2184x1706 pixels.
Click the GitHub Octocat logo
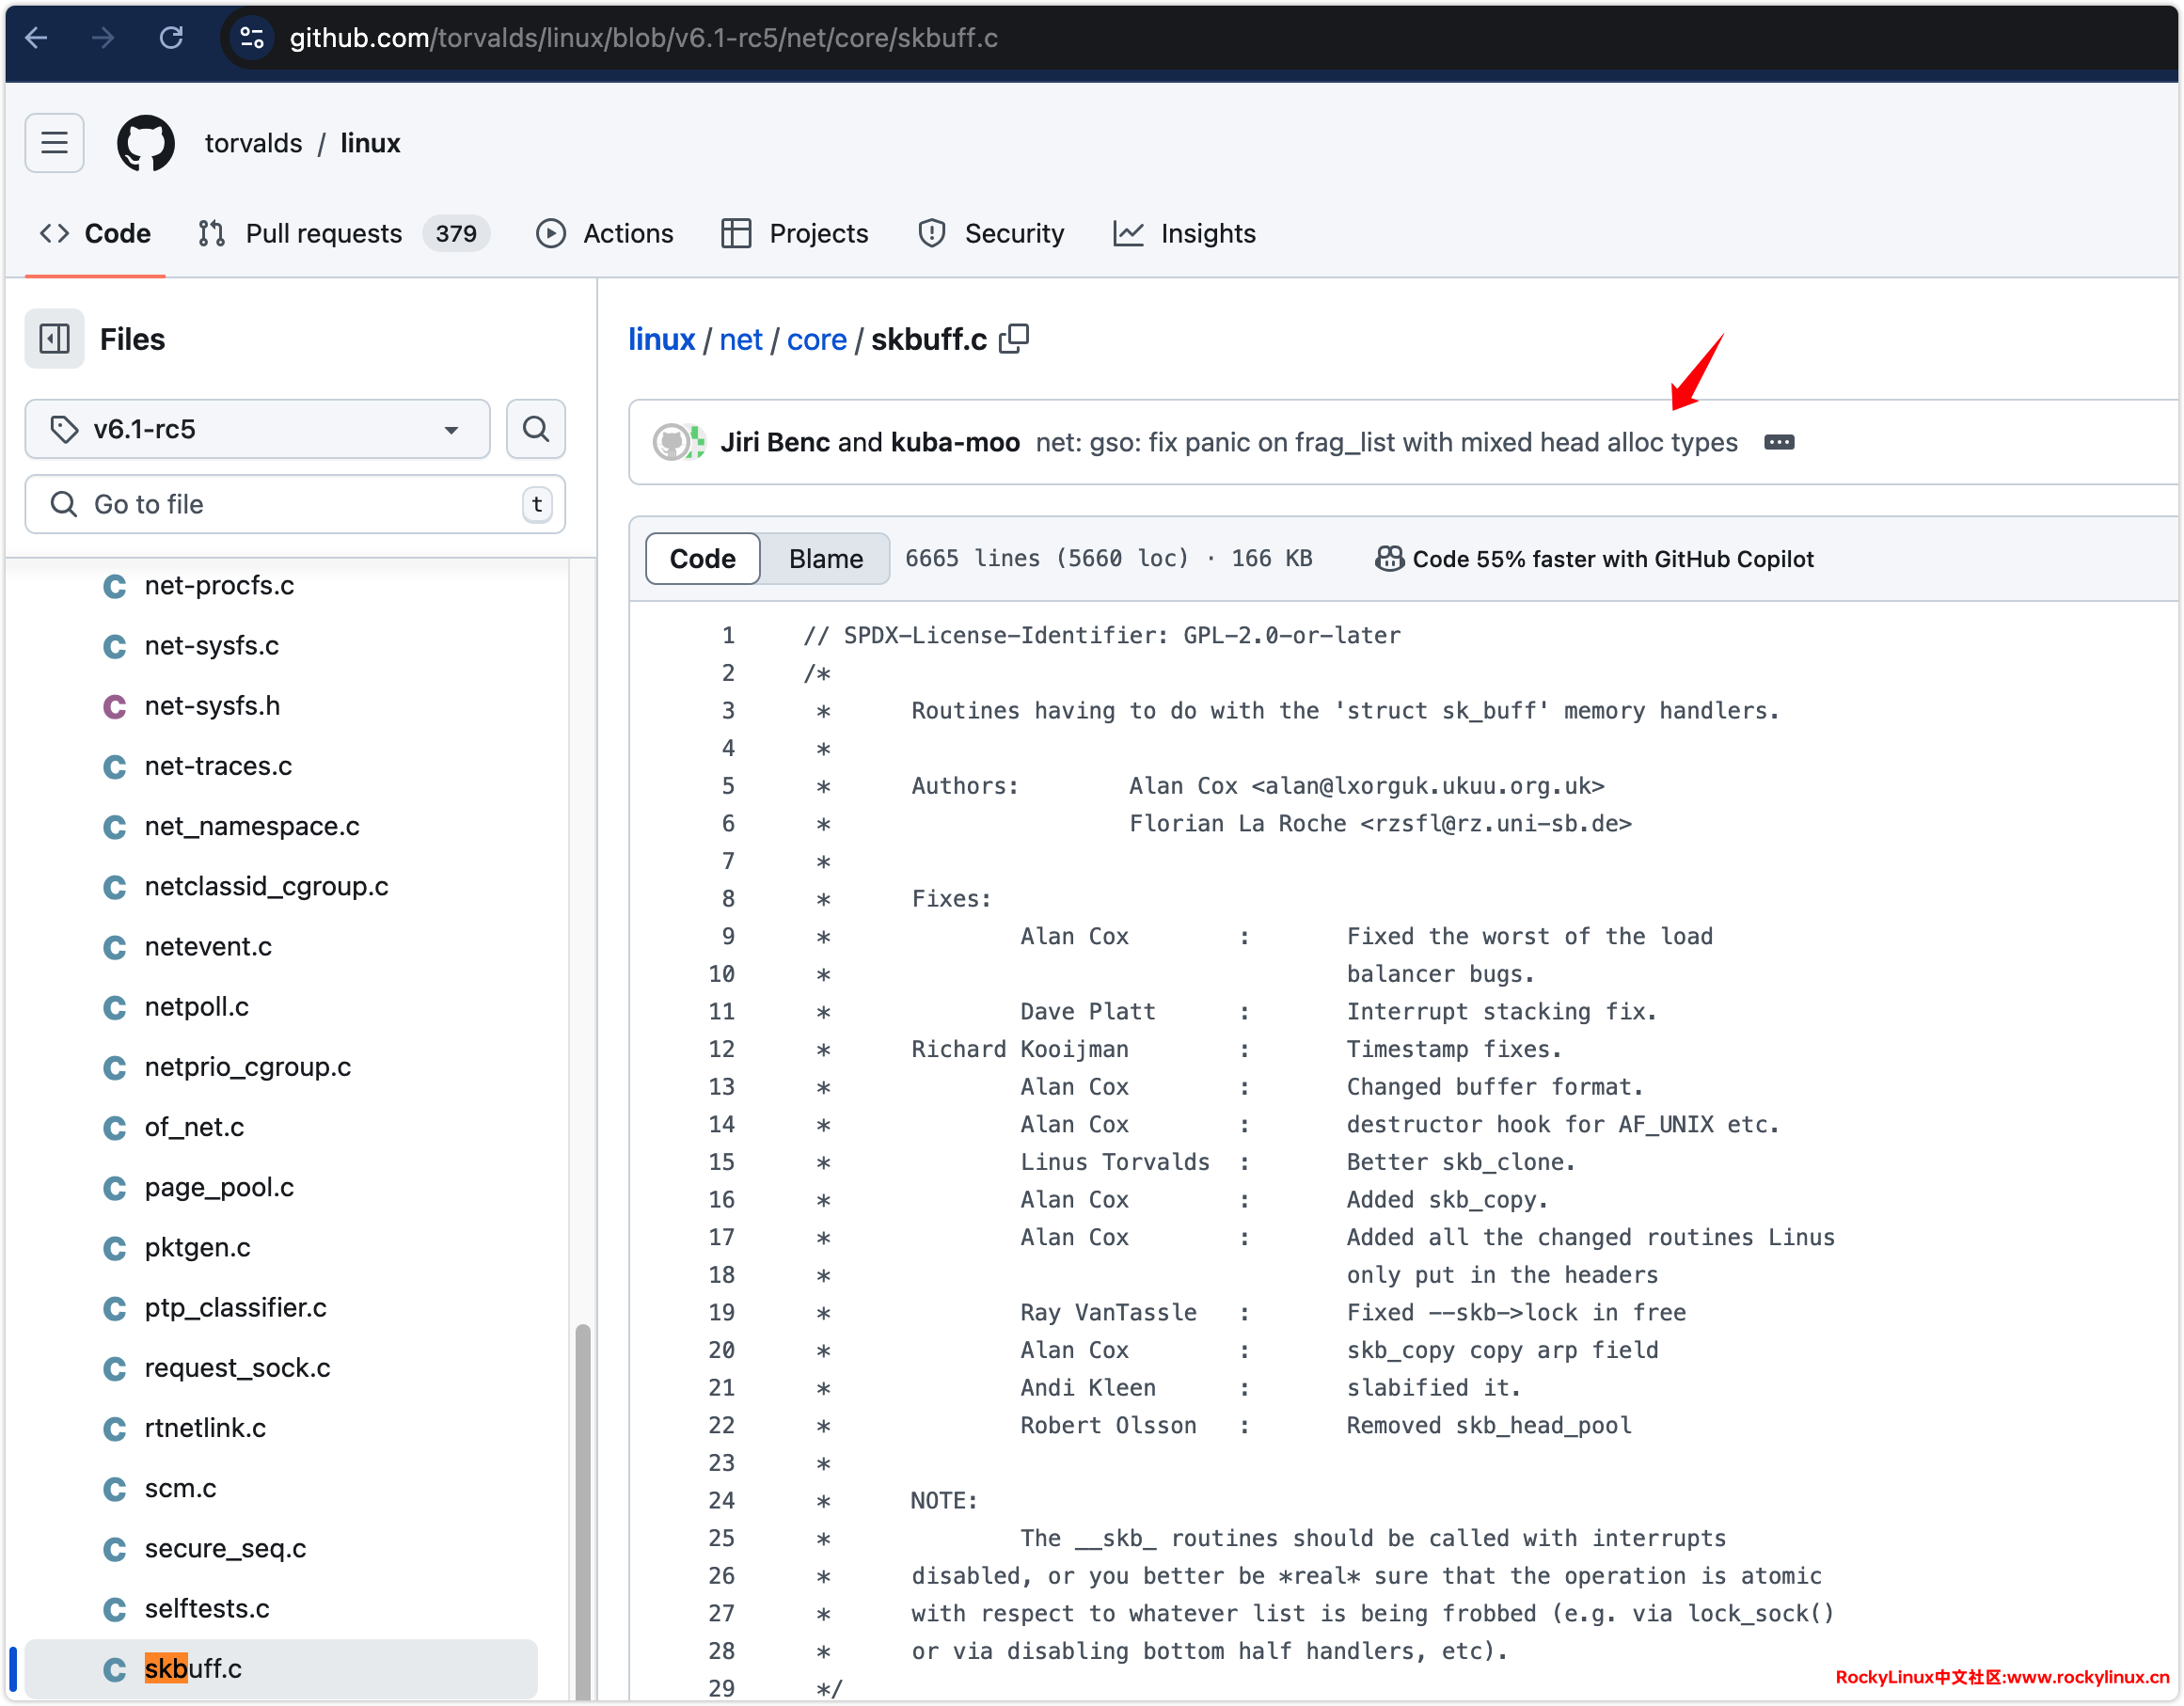click(146, 143)
